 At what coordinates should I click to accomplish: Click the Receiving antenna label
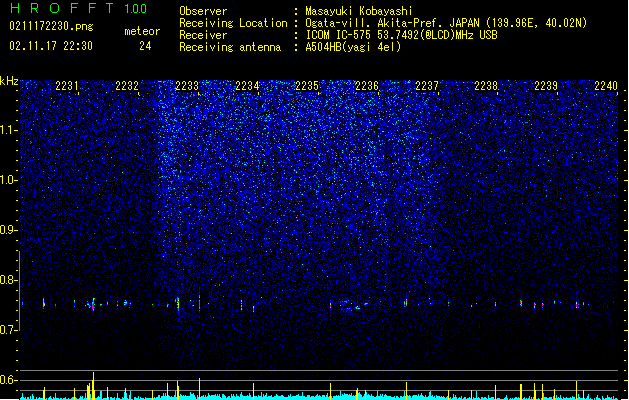pos(230,47)
